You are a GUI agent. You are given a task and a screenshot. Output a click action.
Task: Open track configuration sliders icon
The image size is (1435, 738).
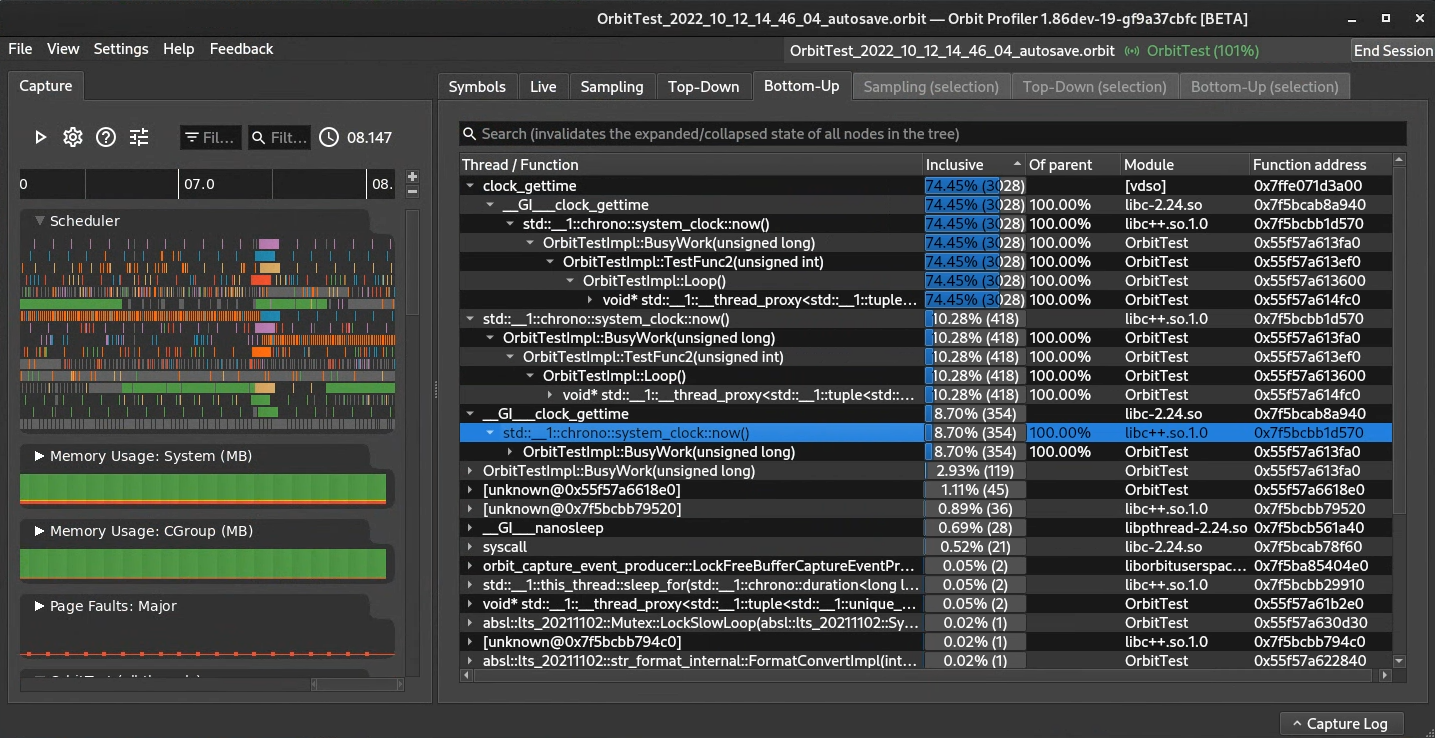click(139, 137)
